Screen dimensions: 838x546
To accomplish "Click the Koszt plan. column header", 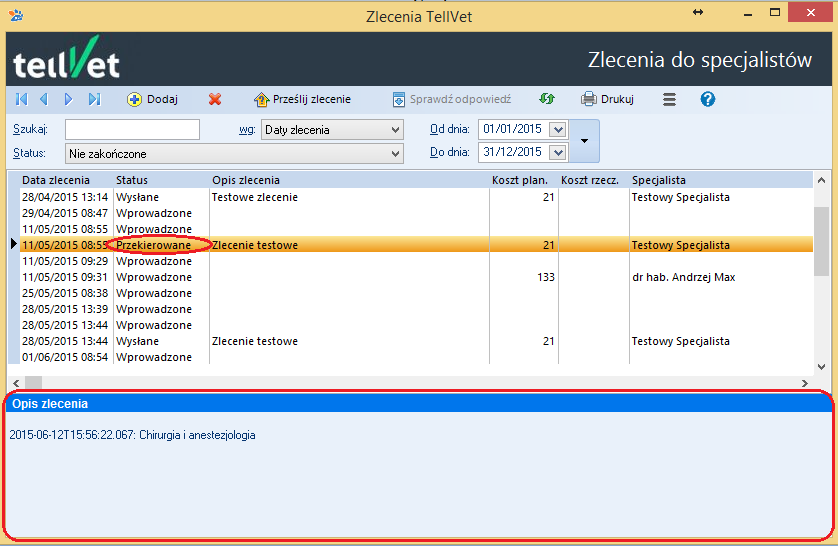I will point(519,180).
